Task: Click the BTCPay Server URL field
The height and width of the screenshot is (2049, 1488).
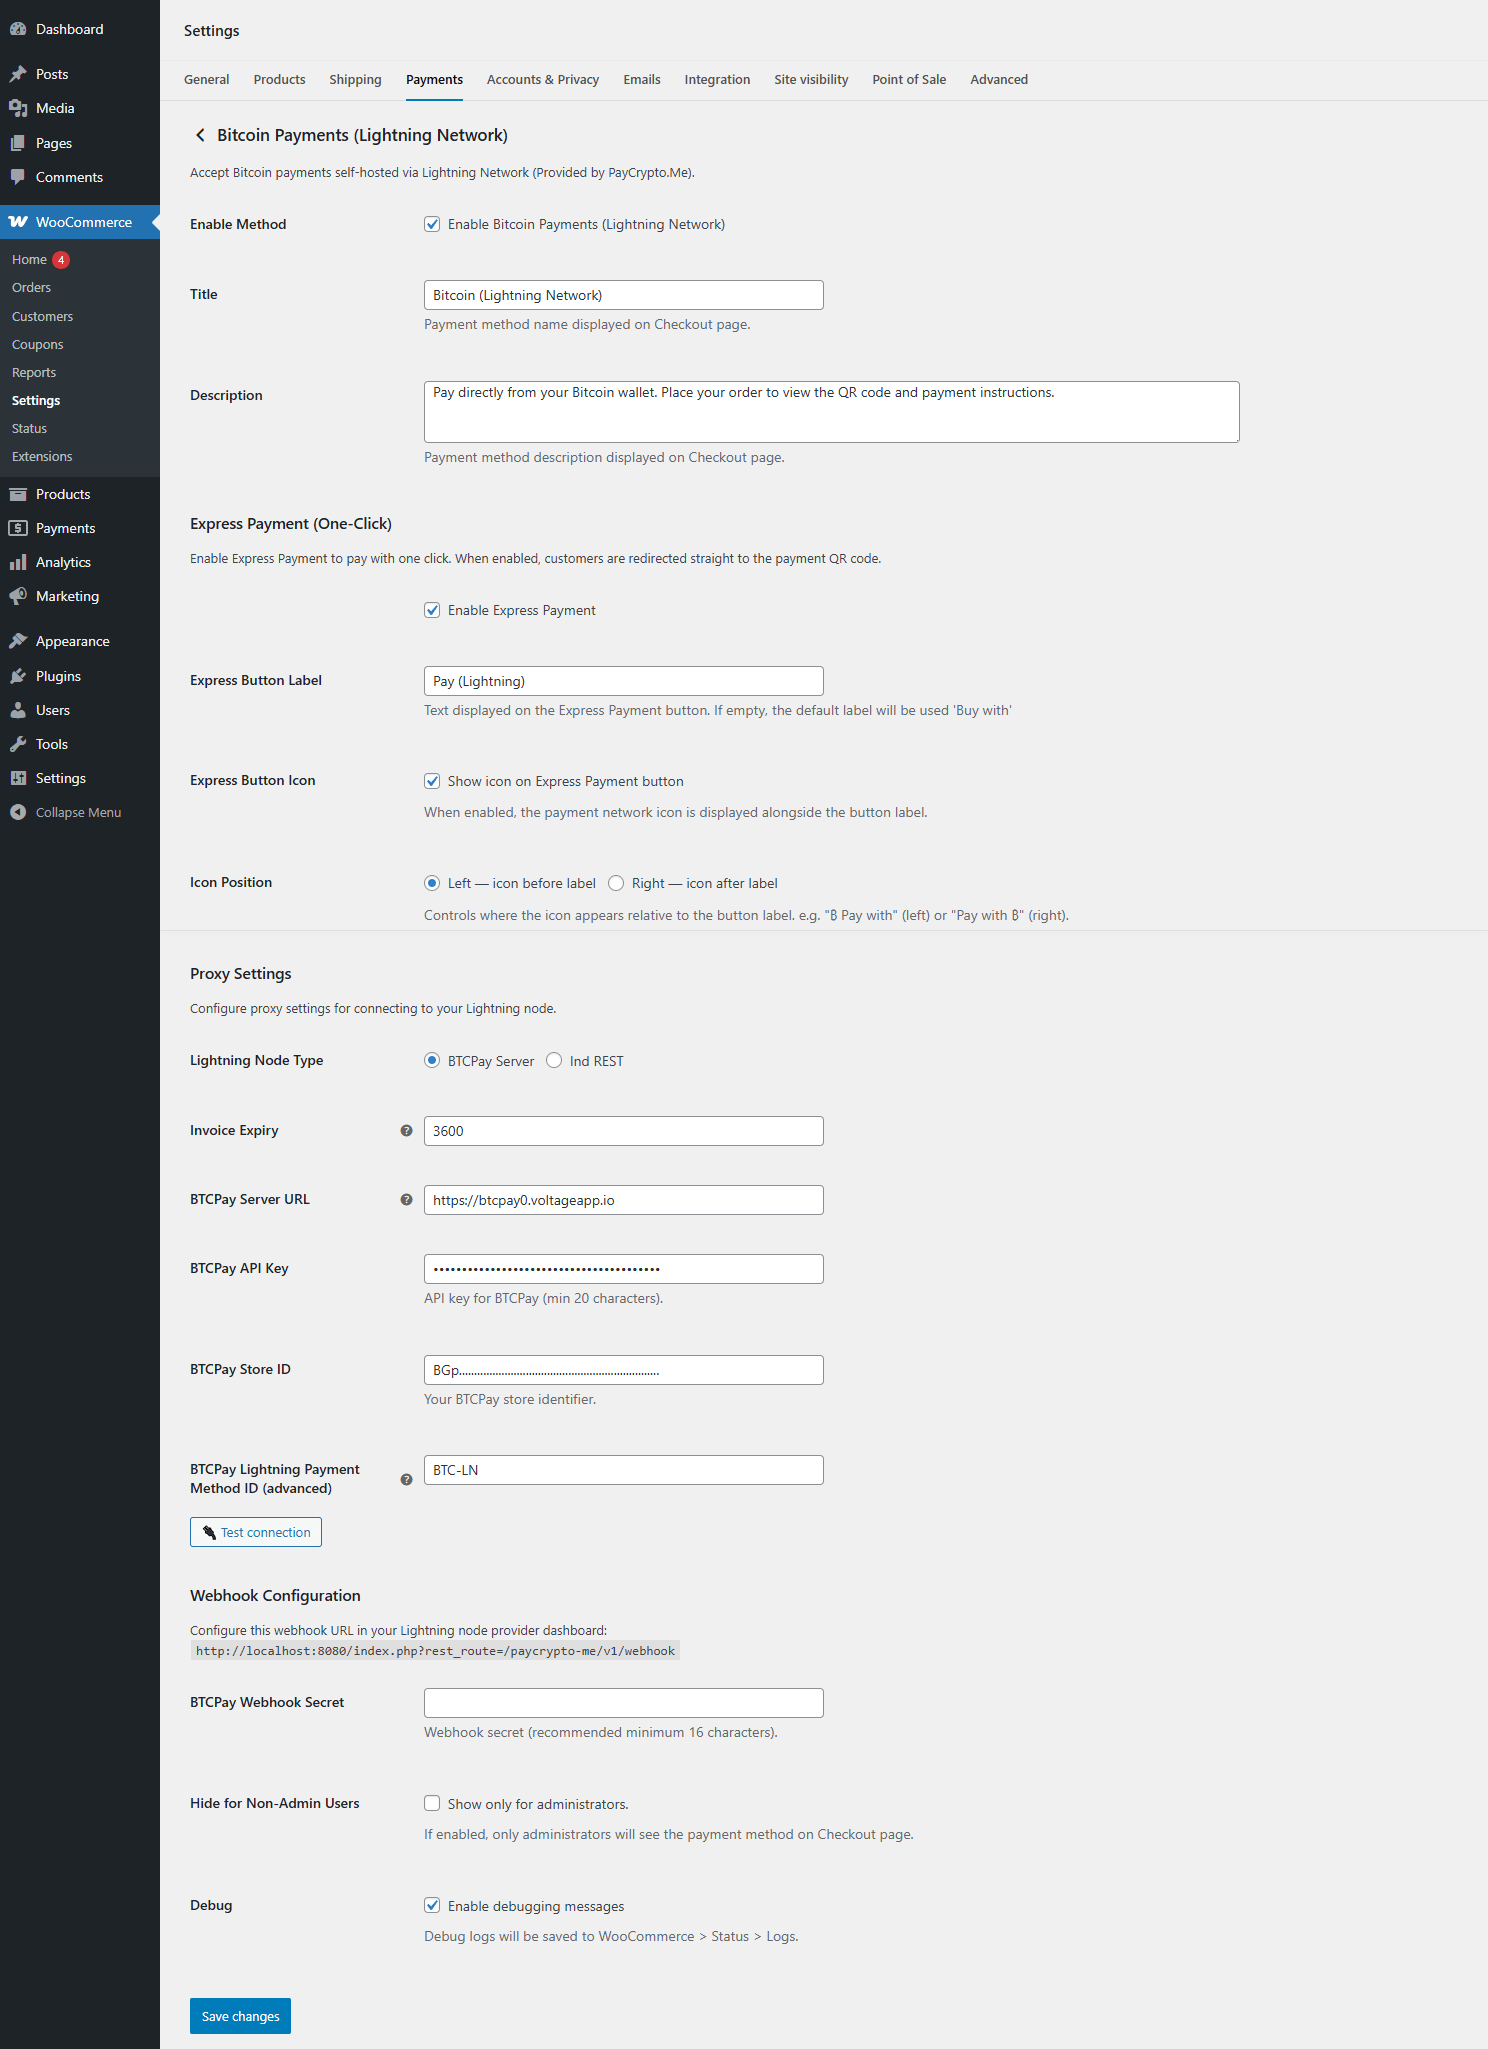Action: [x=624, y=1200]
